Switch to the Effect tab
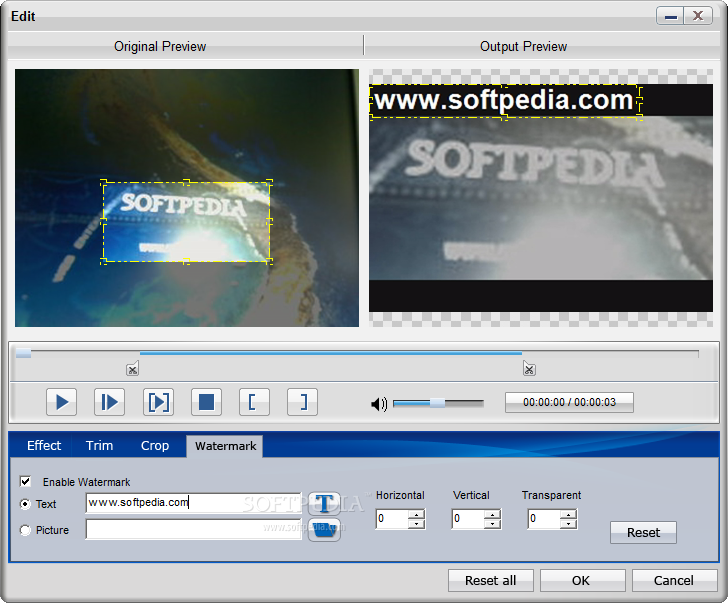Viewport: 728px width, 603px height. pyautogui.click(x=44, y=446)
